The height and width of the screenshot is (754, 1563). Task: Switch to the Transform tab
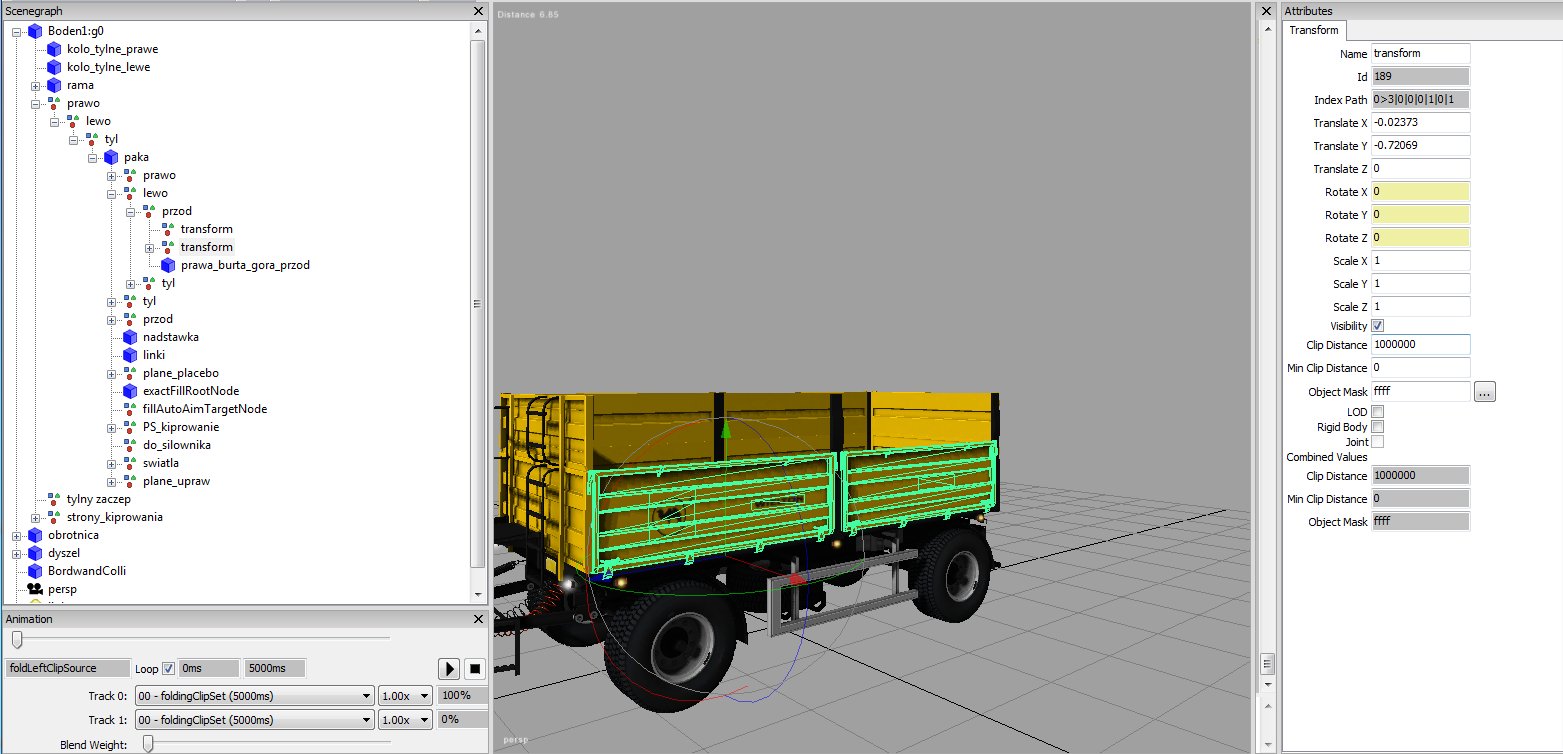pos(1314,30)
